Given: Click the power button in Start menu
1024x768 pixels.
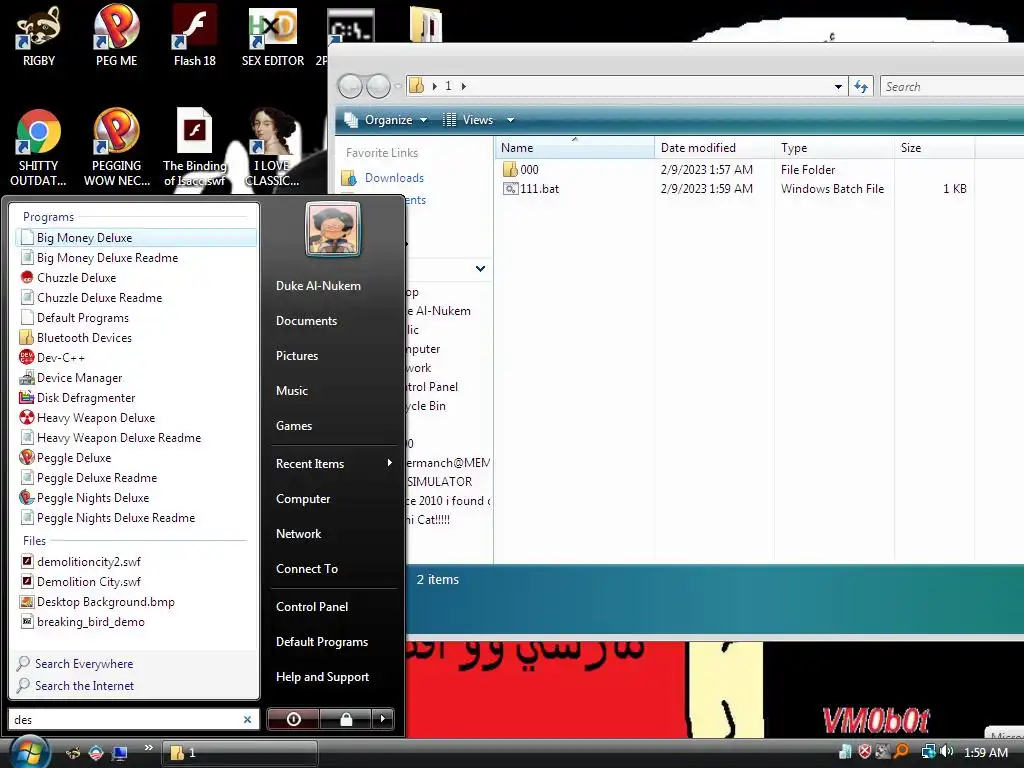Looking at the screenshot, I should [x=294, y=719].
